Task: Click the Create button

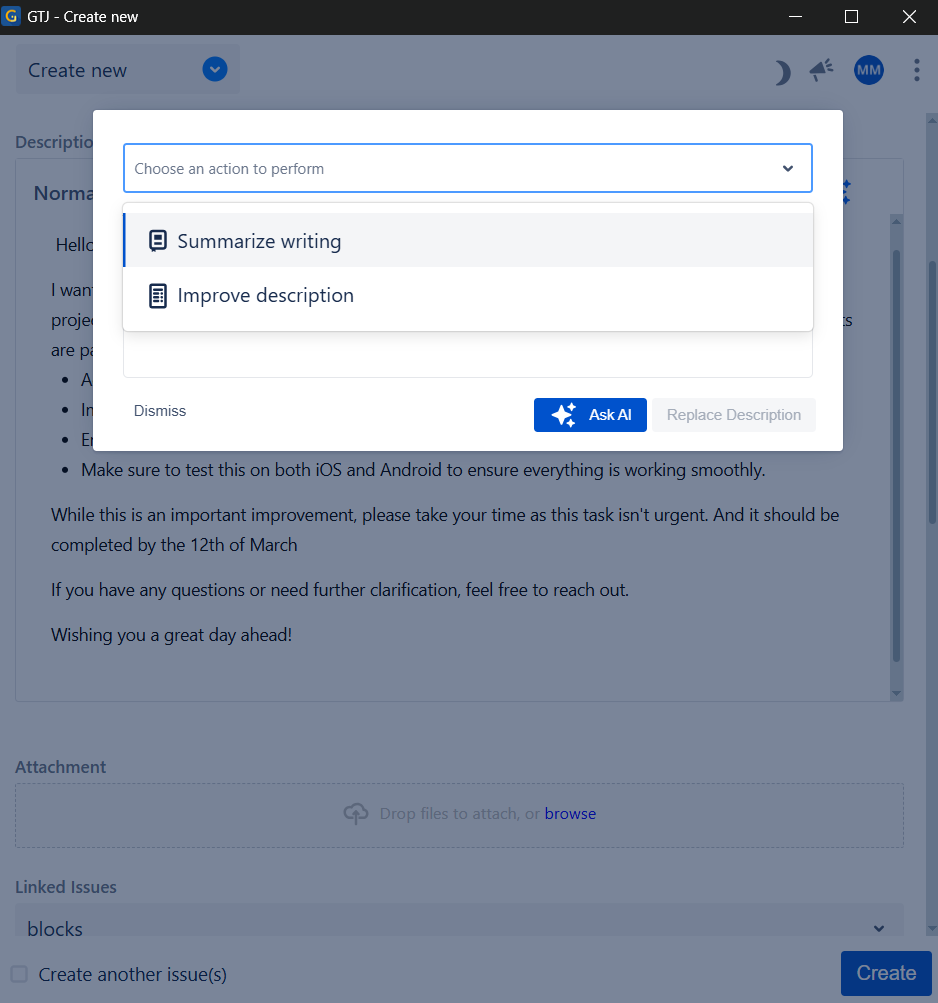Action: (x=886, y=973)
